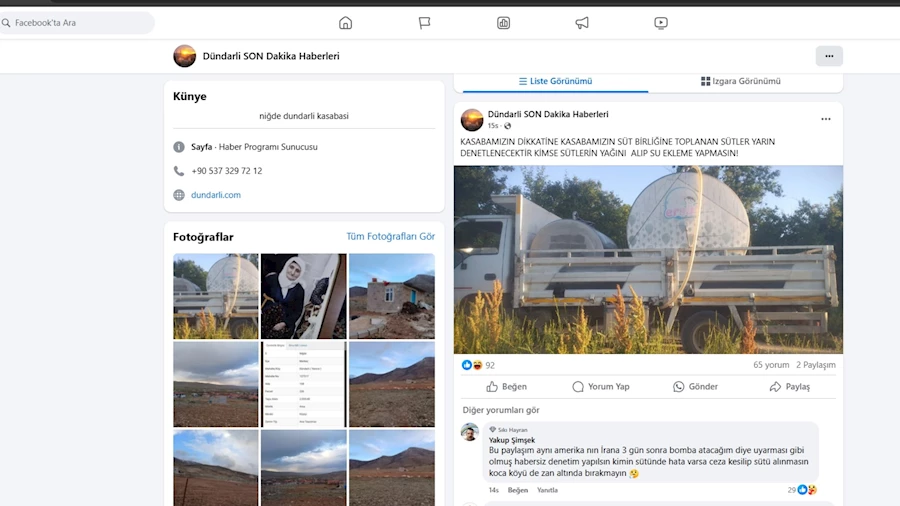
Task: Open the dundarli.com website link
Action: [216, 195]
